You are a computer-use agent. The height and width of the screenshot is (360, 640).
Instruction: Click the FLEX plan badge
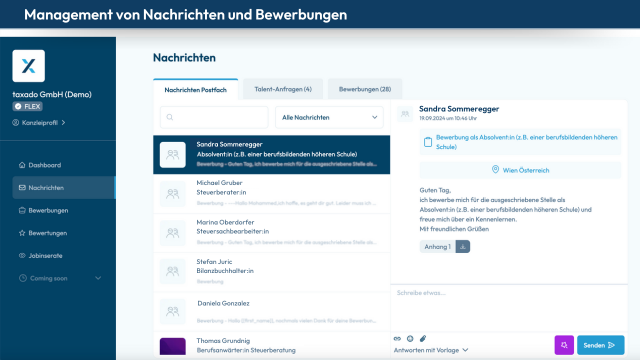coord(27,107)
